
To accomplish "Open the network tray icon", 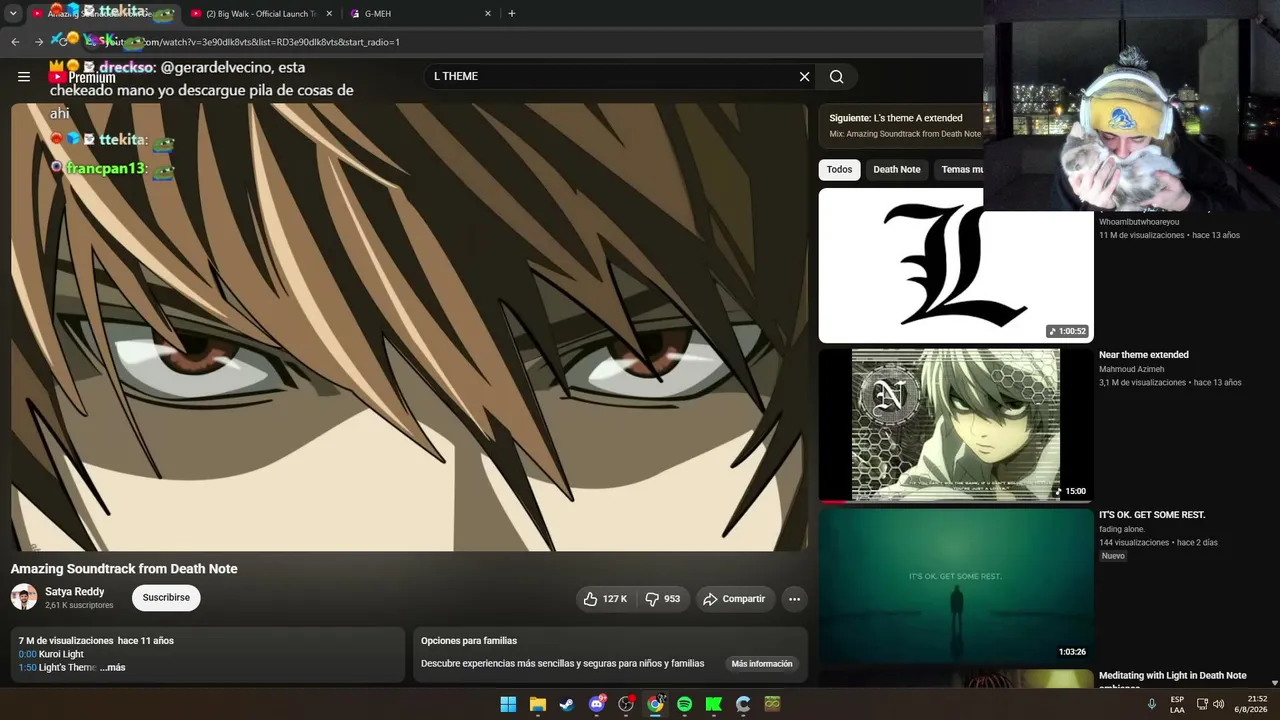I will pyautogui.click(x=1201, y=704).
